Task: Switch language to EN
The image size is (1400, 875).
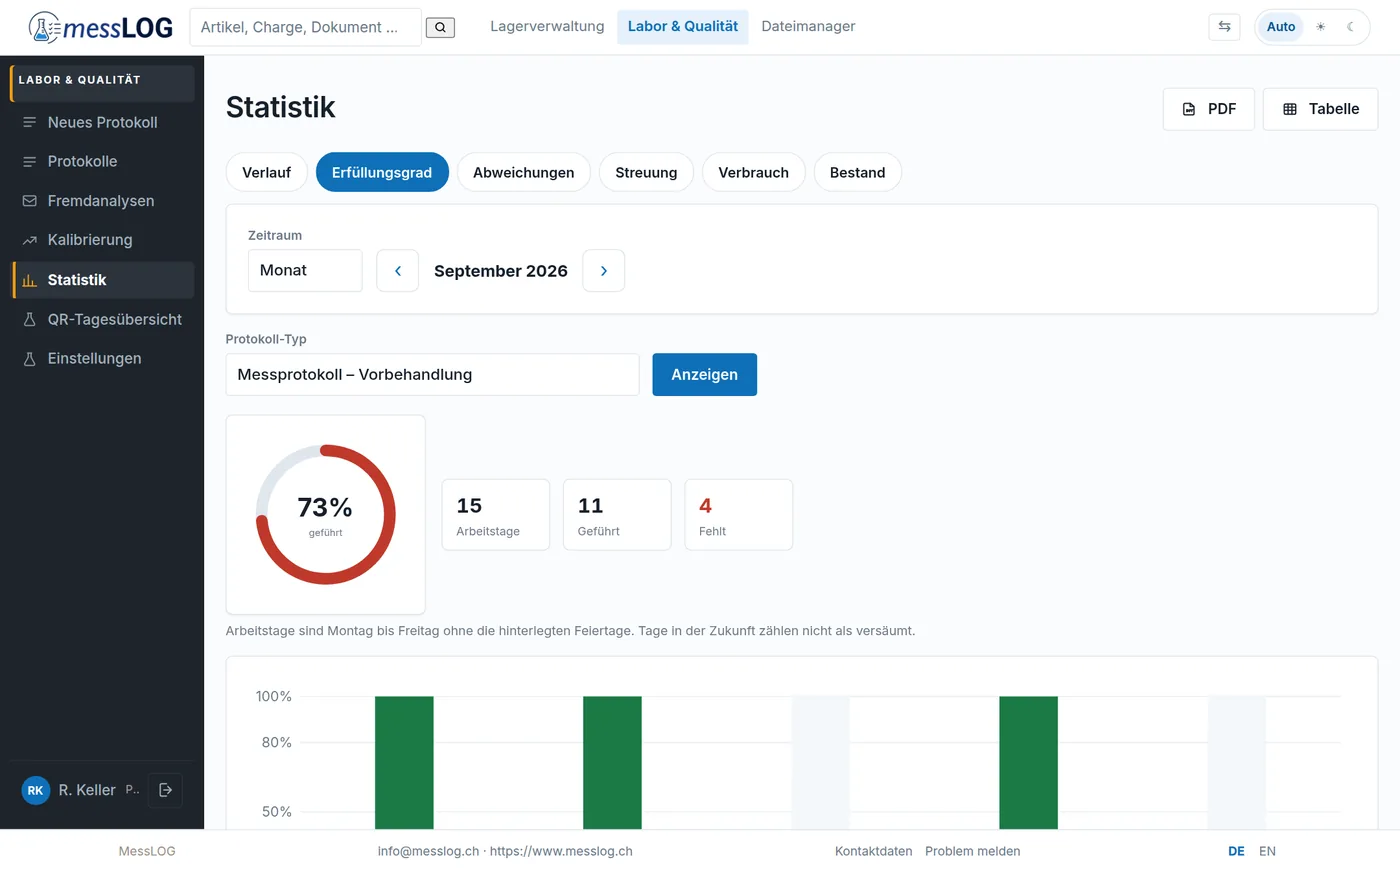Action: 1268,852
